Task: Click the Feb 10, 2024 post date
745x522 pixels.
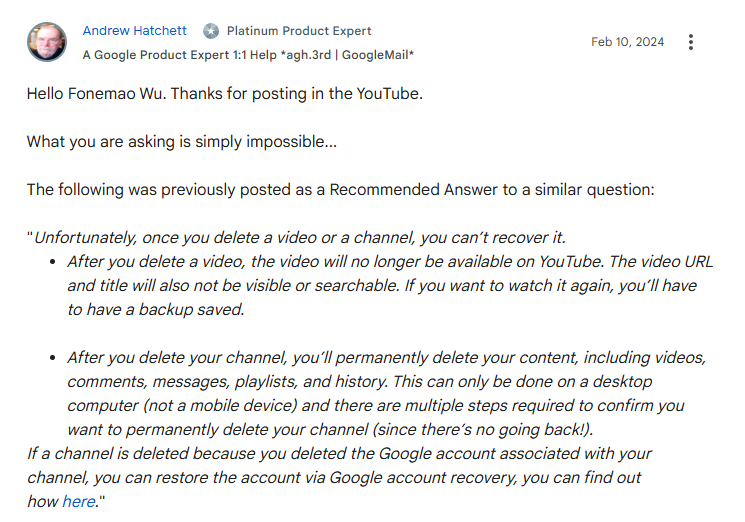Action: [627, 42]
